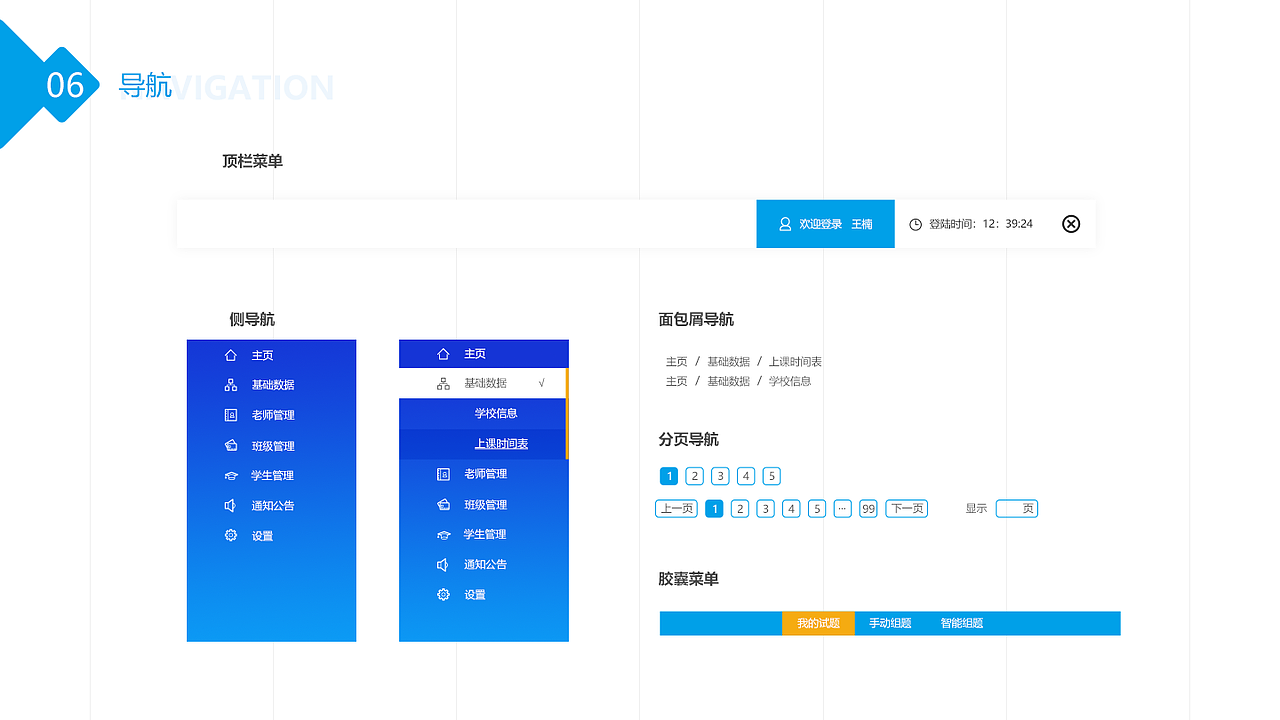
Task: Click 欢迎登录 王楠 in the top bar
Action: point(825,224)
